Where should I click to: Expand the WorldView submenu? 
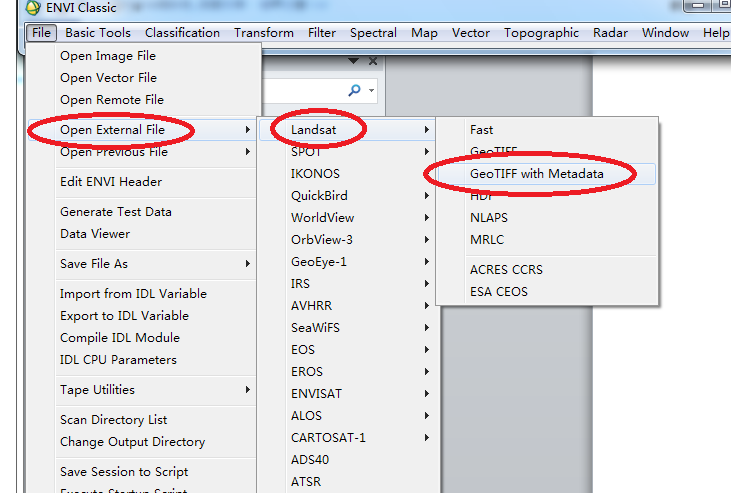tap(347, 218)
